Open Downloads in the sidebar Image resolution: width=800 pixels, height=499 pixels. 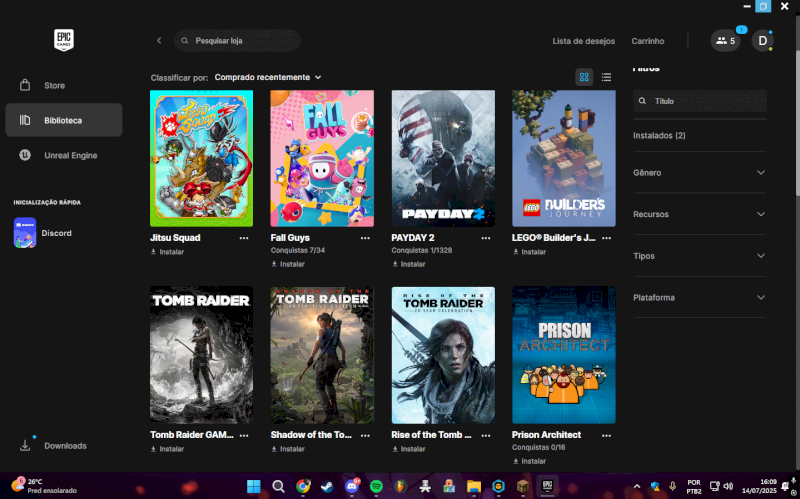(64, 445)
